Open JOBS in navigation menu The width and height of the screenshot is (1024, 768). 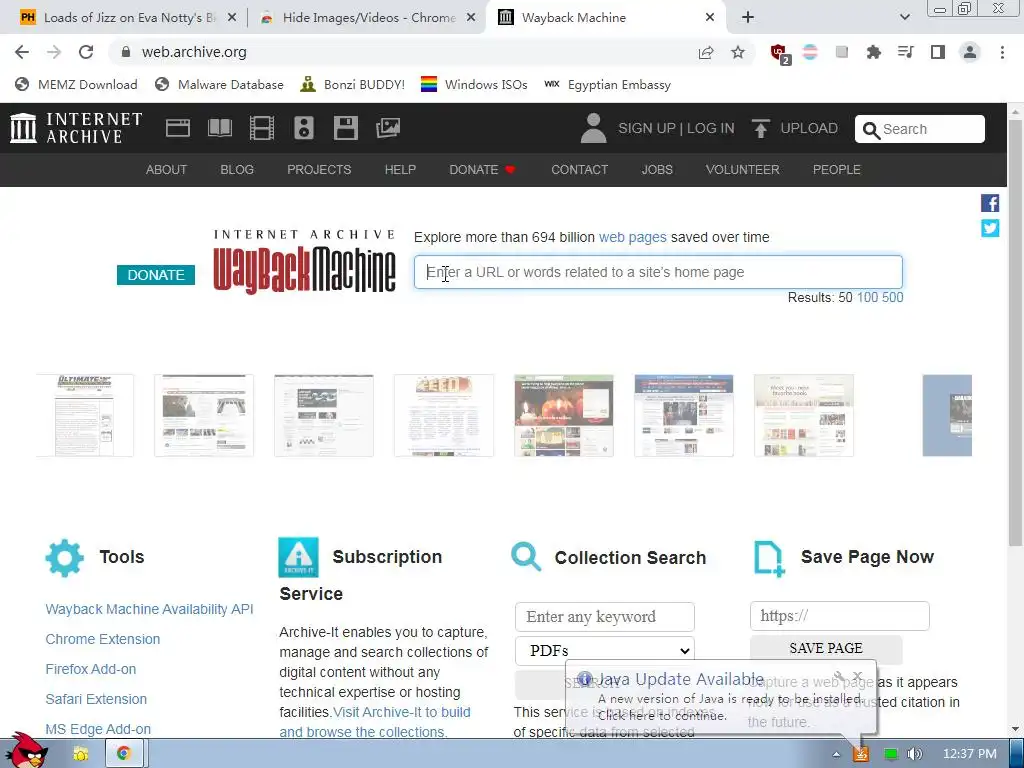coord(657,170)
